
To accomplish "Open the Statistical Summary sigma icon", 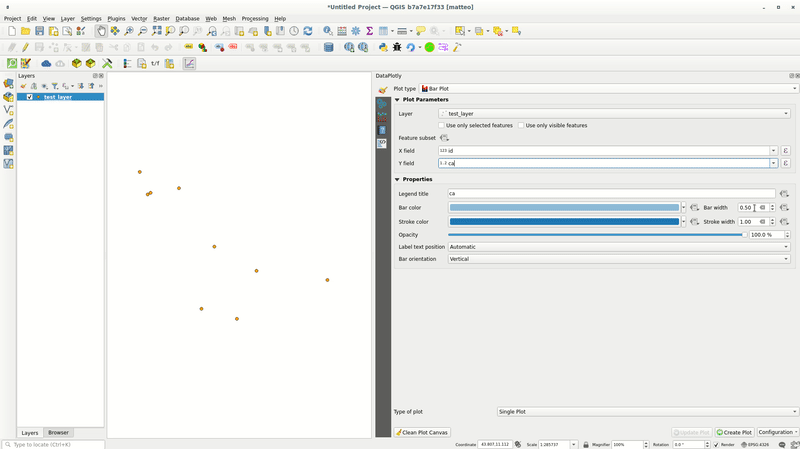I will coord(369,31).
